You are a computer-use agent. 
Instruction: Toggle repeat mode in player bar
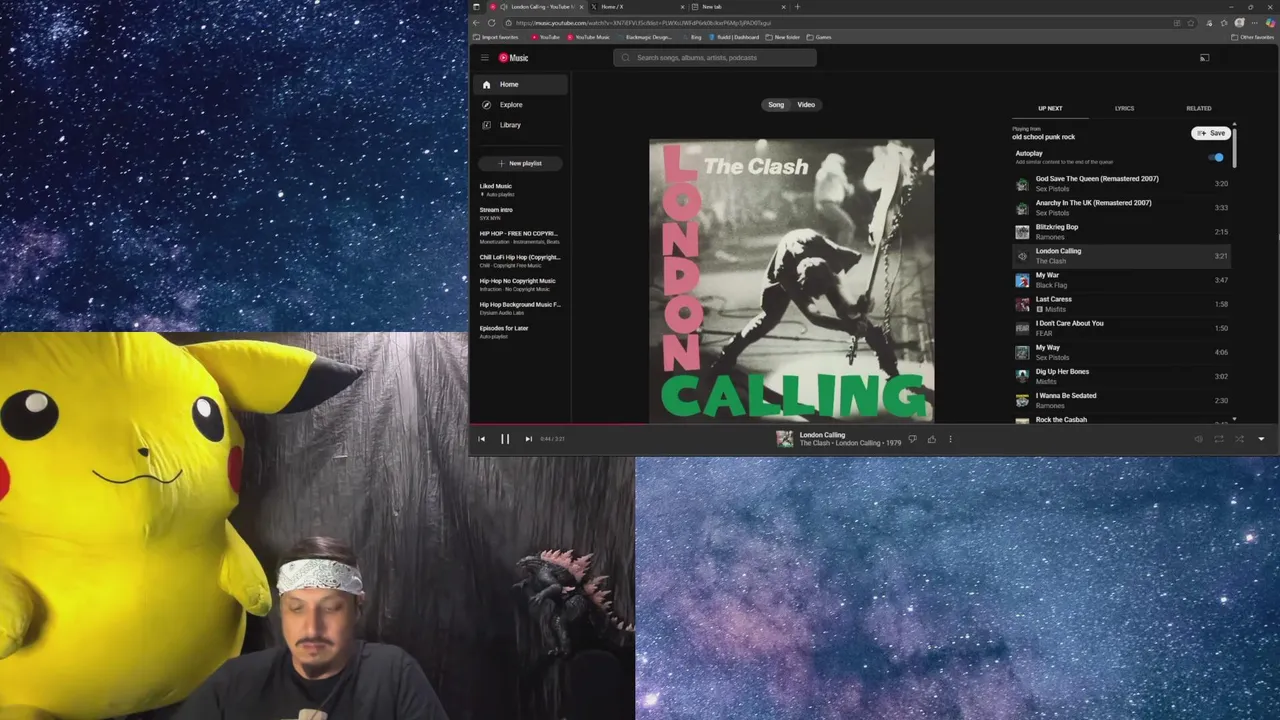[x=1219, y=439]
